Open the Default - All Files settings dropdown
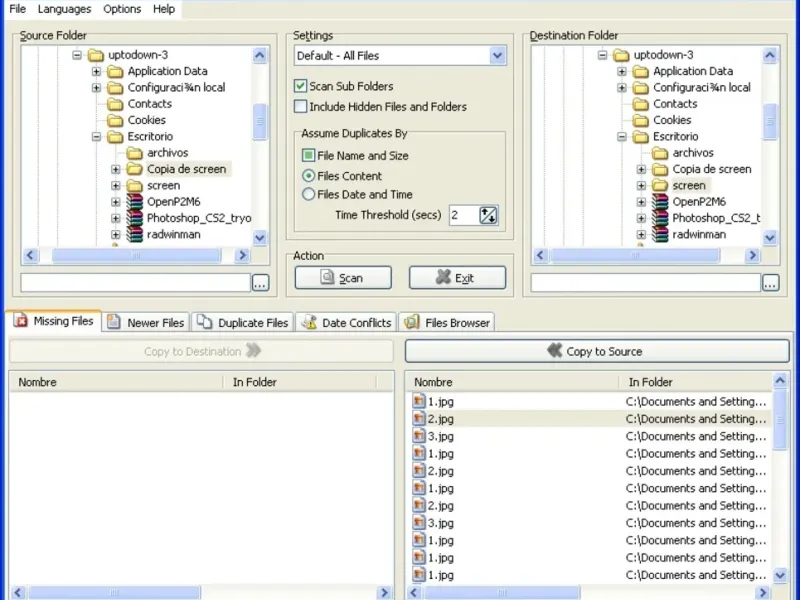Image resolution: width=800 pixels, height=600 pixels. (x=497, y=55)
